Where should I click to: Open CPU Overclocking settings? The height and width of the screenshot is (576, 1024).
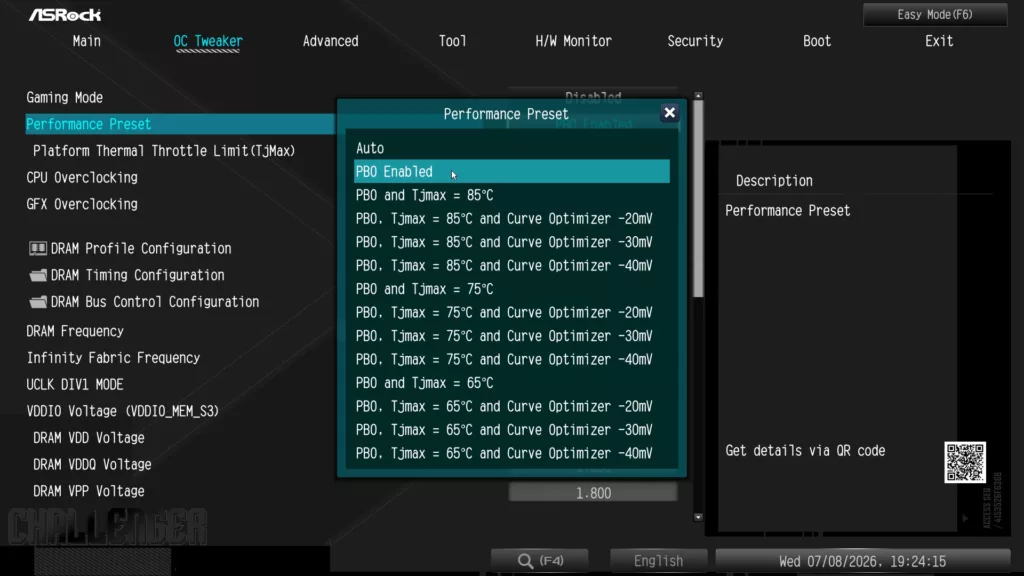pyautogui.click(x=82, y=178)
